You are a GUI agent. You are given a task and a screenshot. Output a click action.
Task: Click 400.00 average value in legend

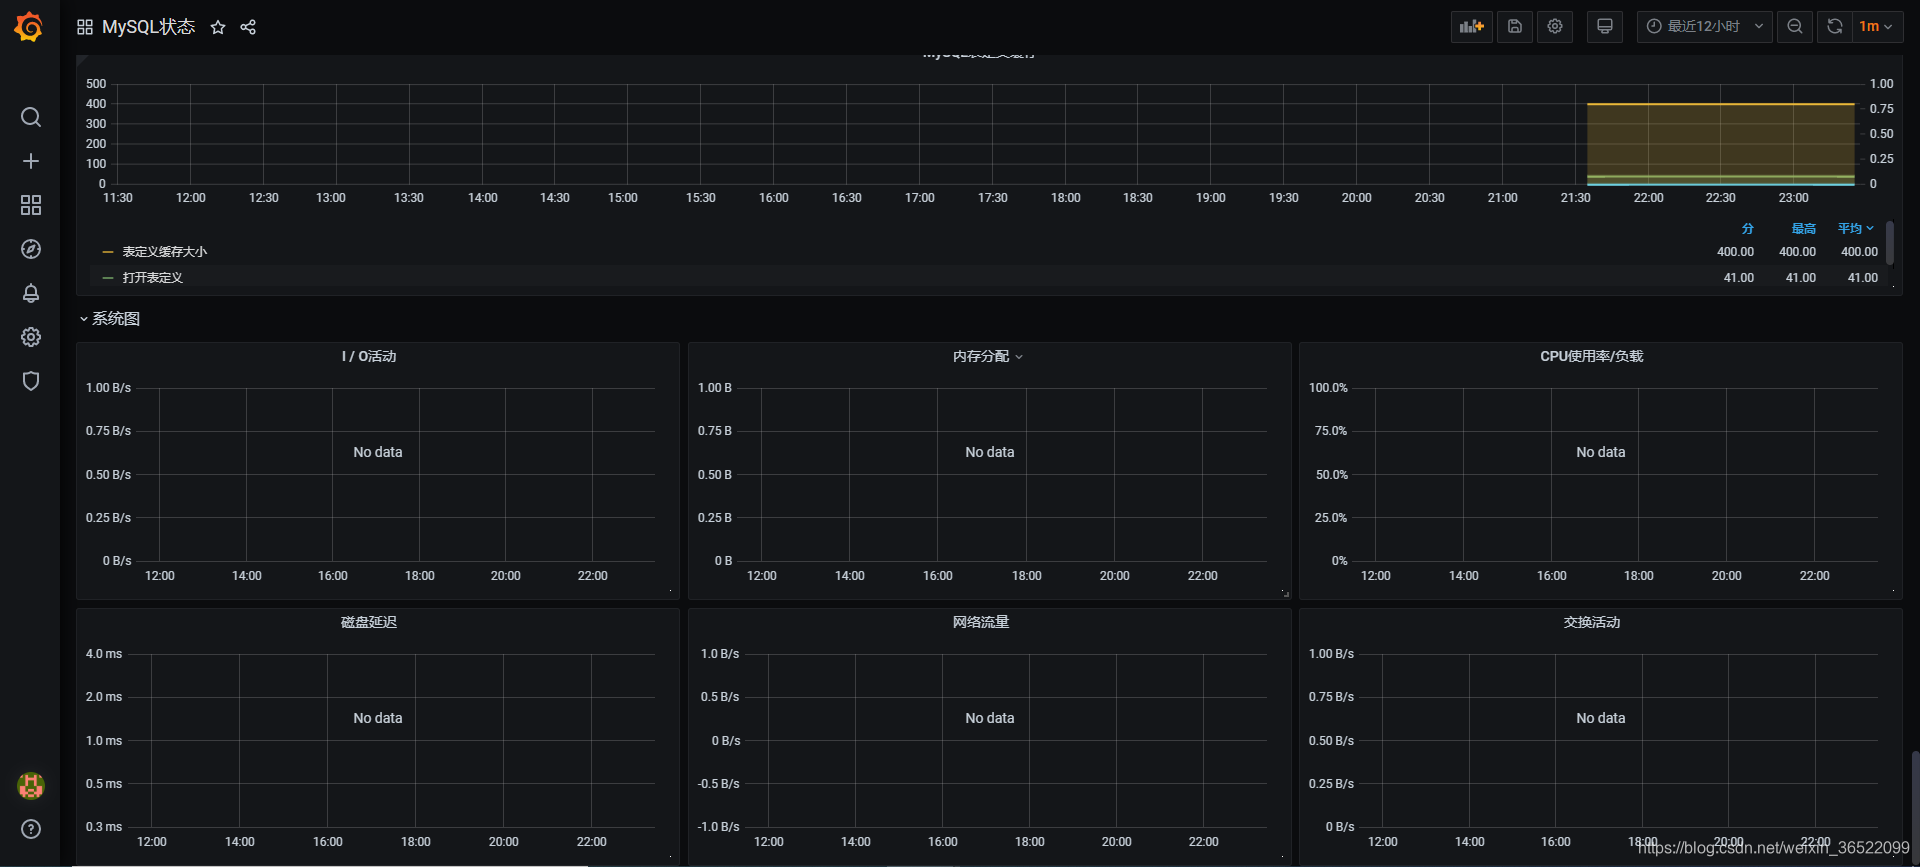point(1859,252)
